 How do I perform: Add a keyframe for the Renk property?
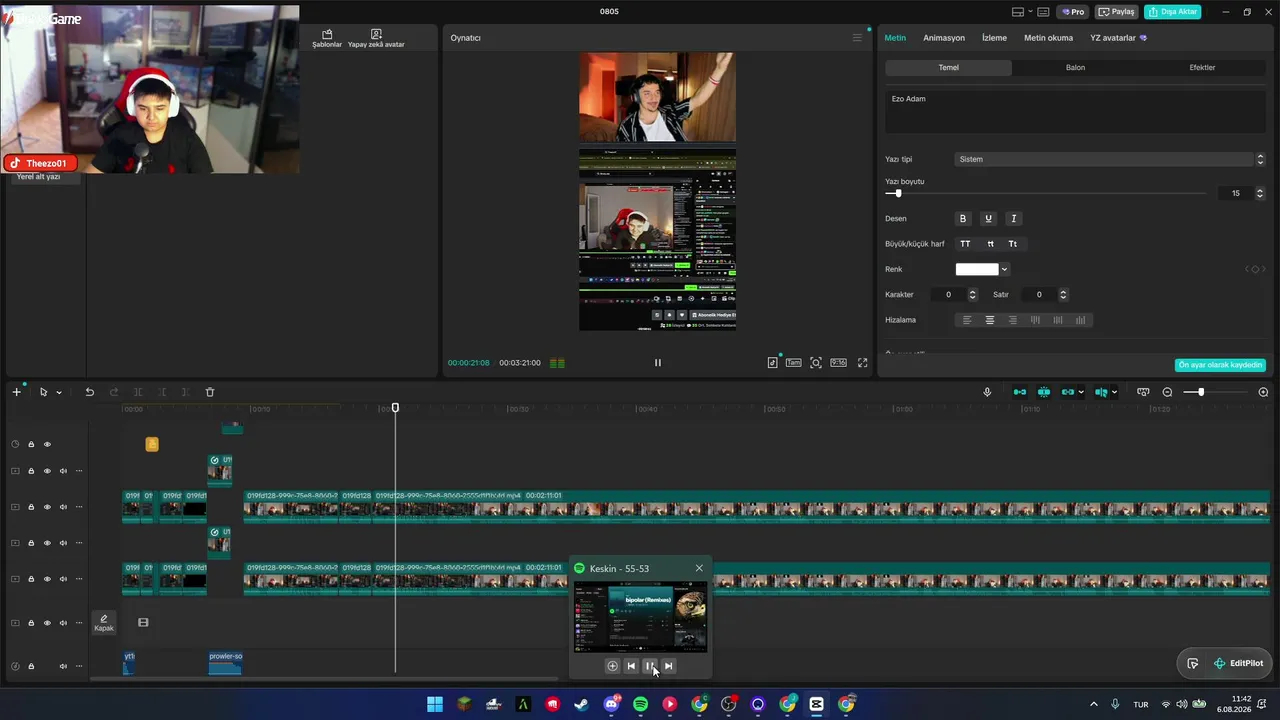(1255, 269)
